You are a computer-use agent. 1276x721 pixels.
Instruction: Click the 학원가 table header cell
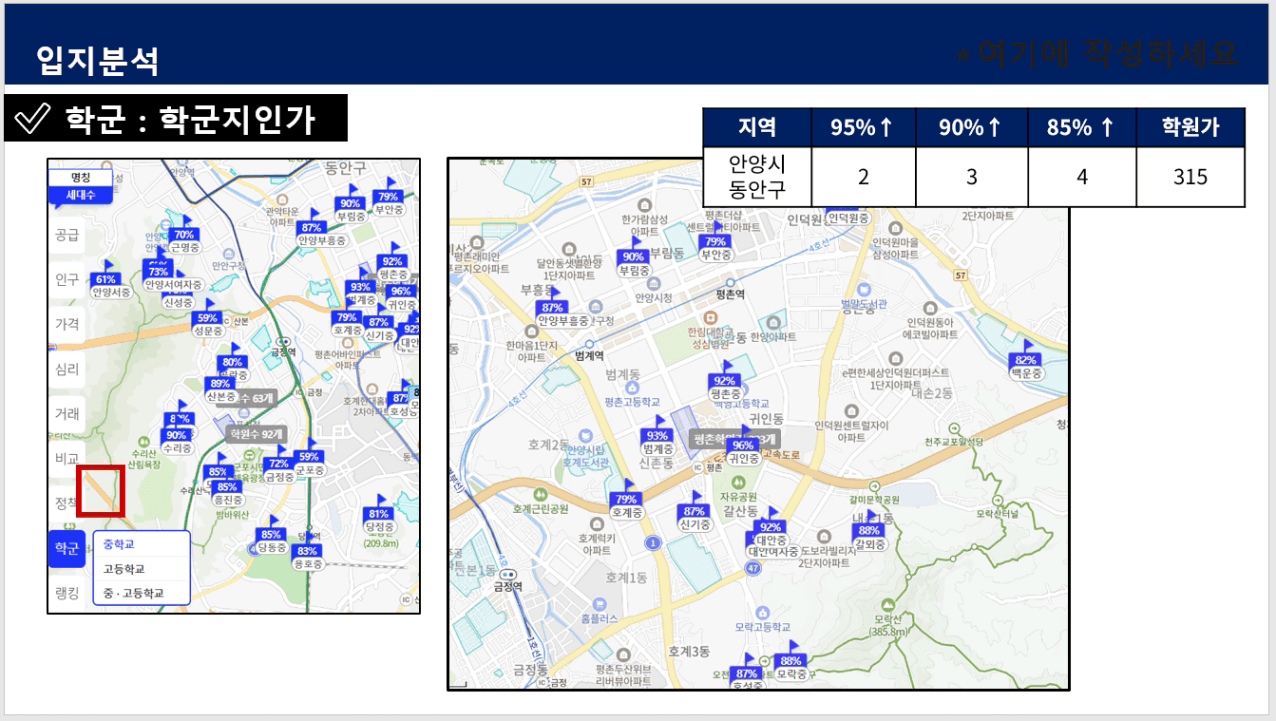pos(1191,128)
